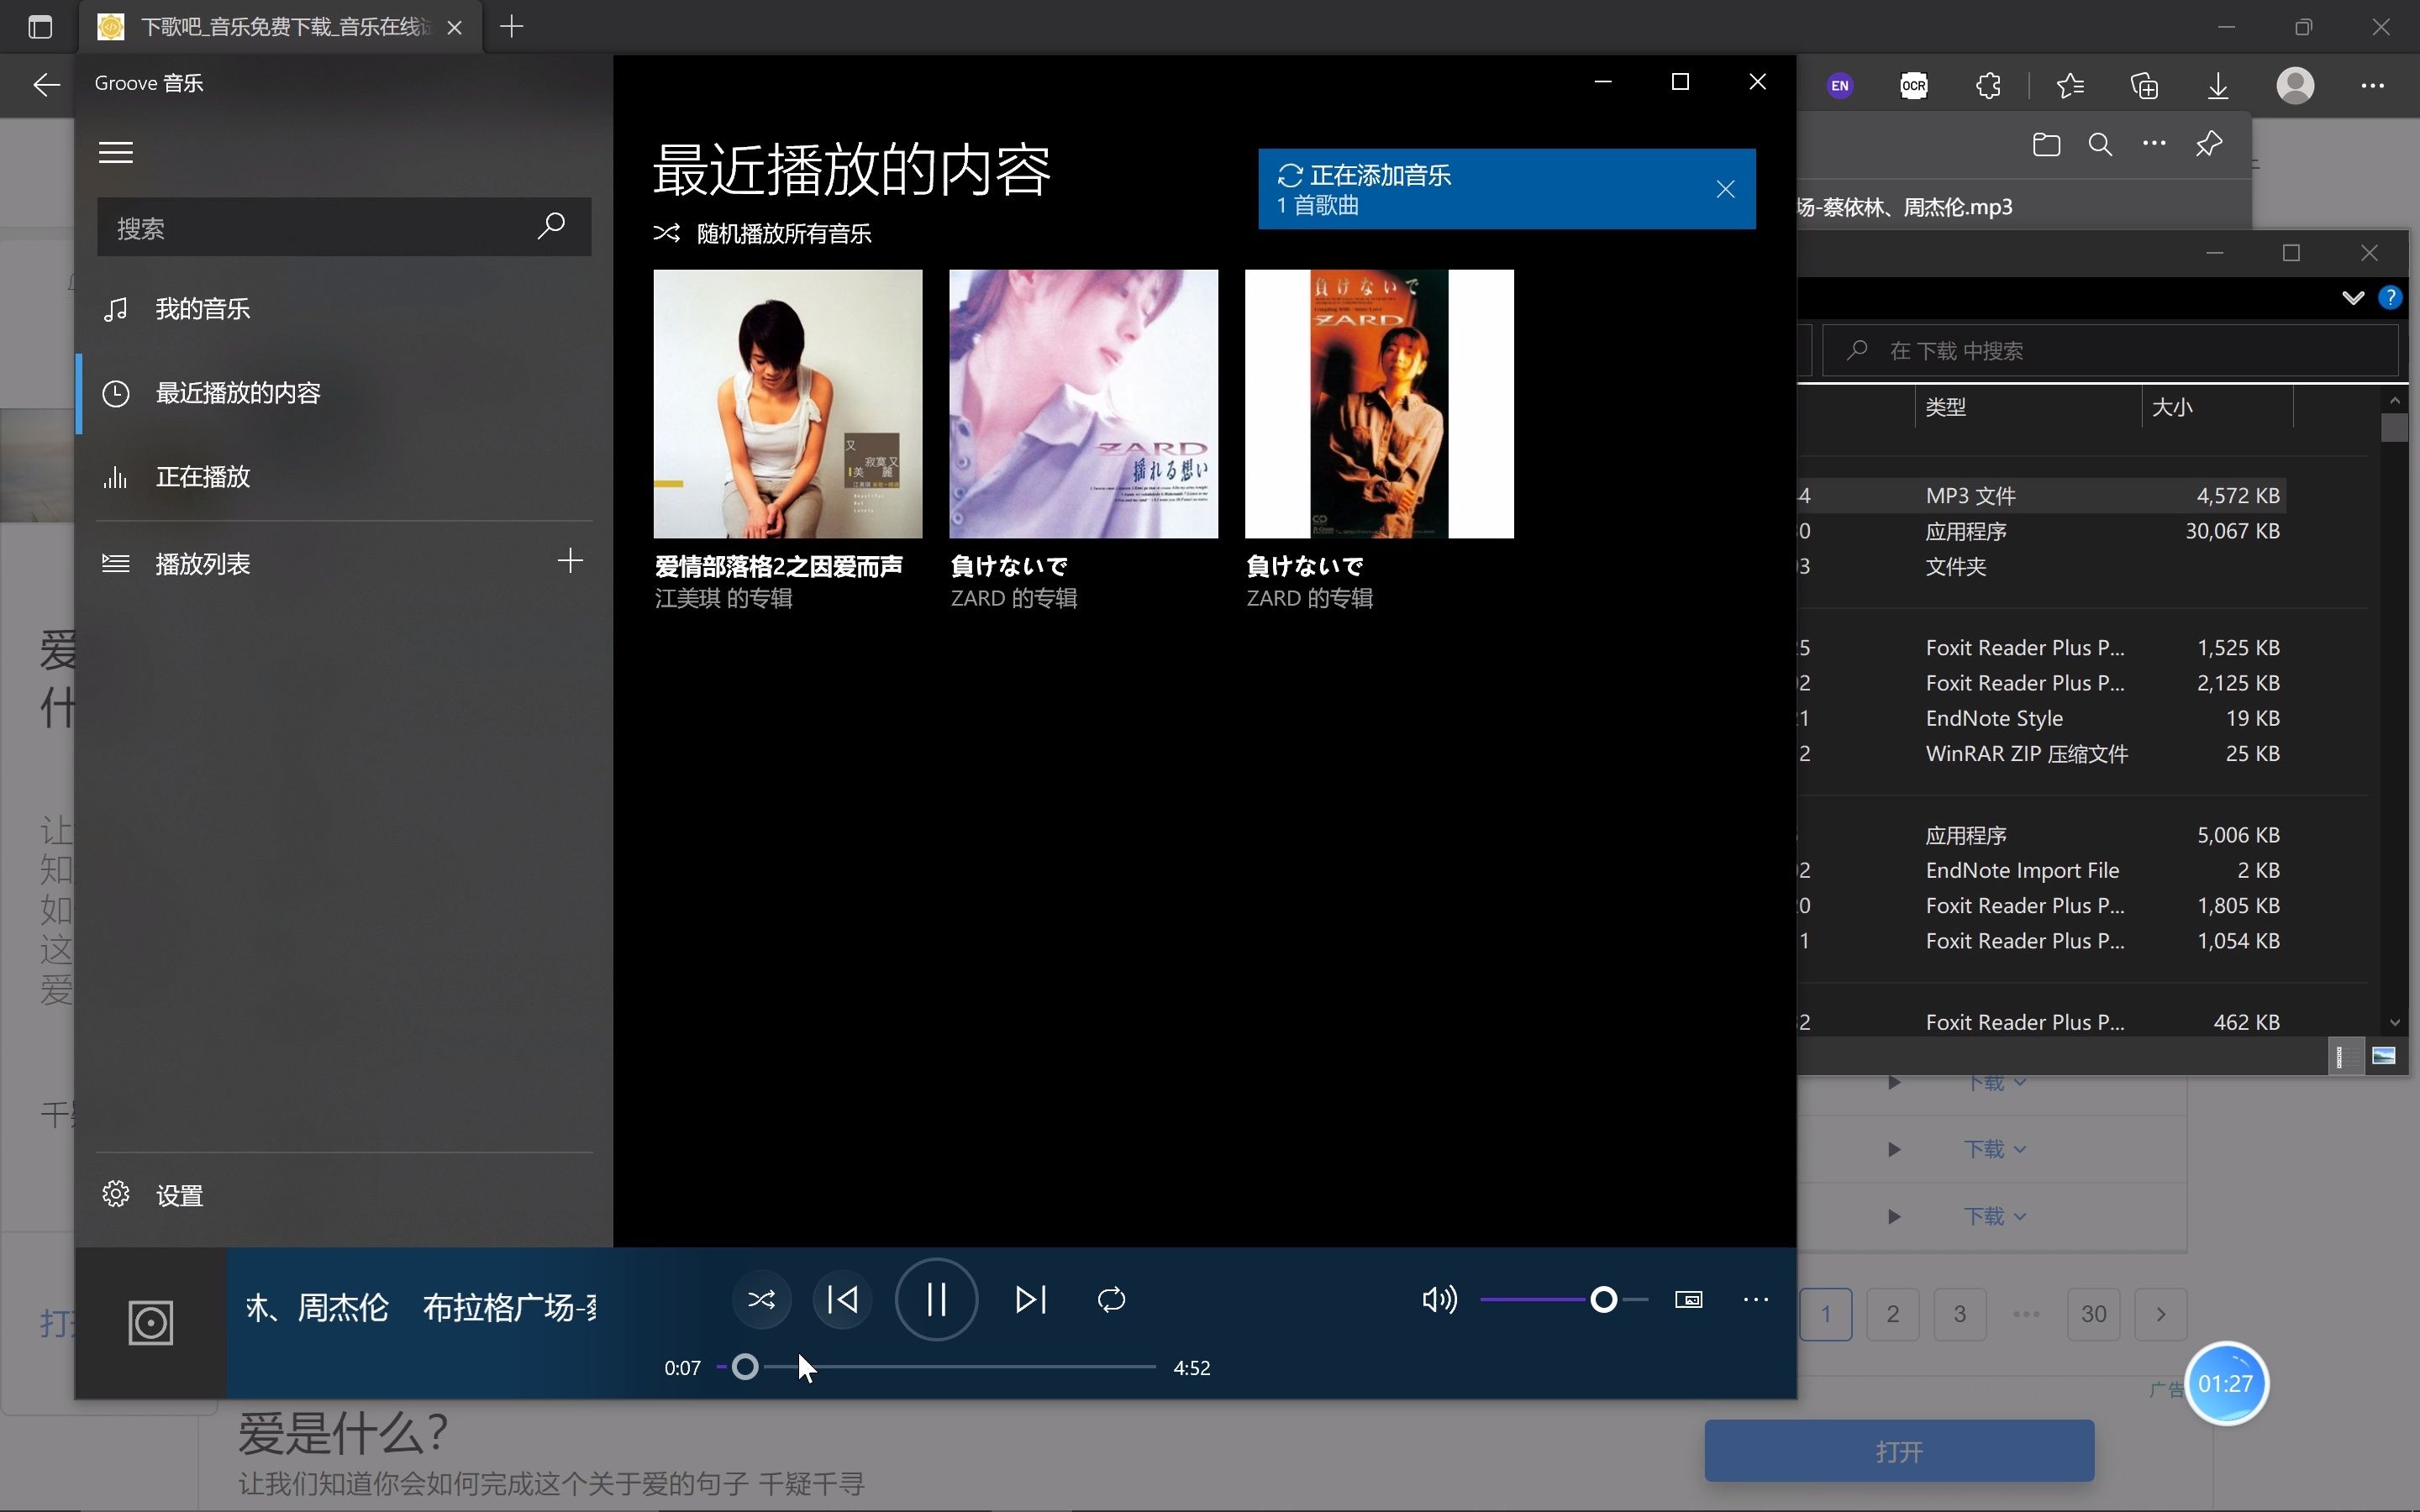Click the EN extension icon in Edge
2420x1512 pixels.
pos(1840,86)
